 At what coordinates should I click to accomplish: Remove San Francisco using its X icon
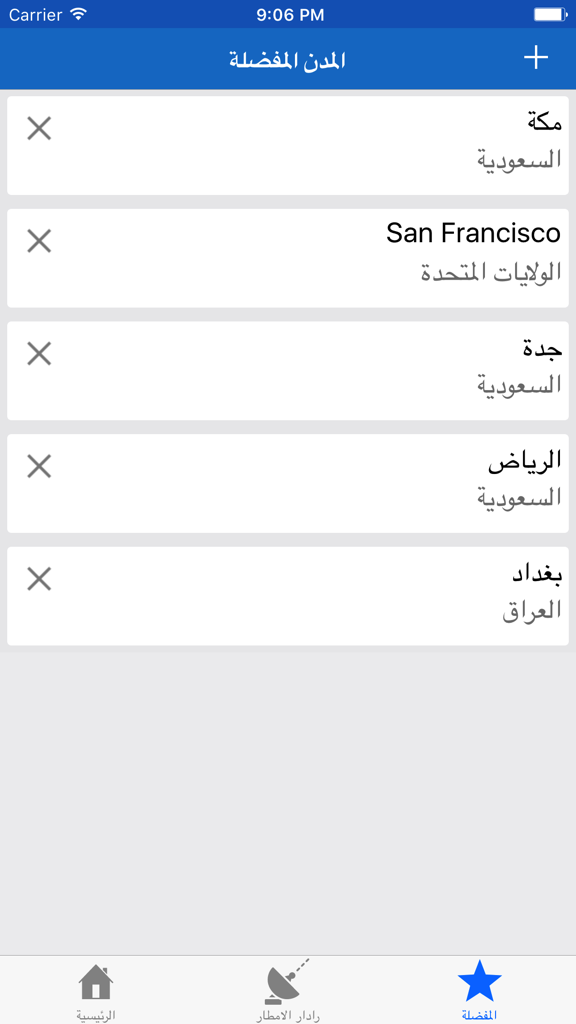[38, 241]
